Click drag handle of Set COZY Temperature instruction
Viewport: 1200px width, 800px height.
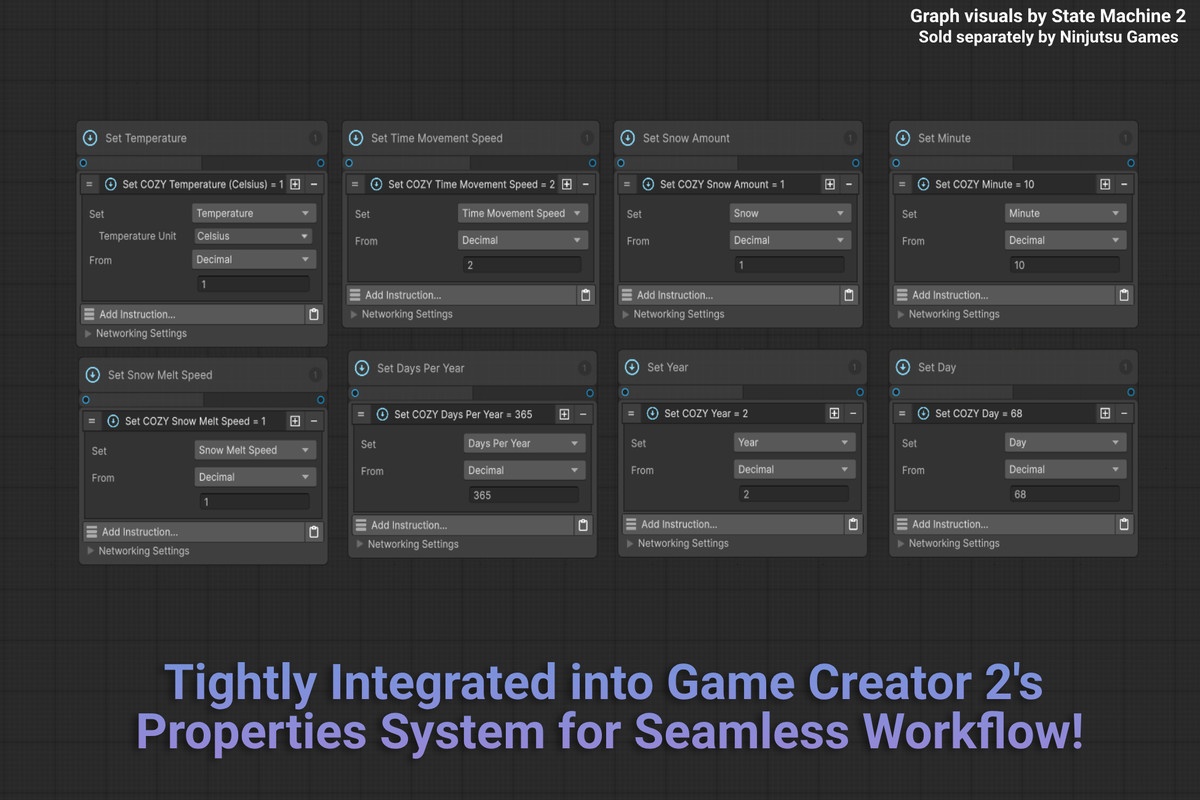tap(89, 184)
